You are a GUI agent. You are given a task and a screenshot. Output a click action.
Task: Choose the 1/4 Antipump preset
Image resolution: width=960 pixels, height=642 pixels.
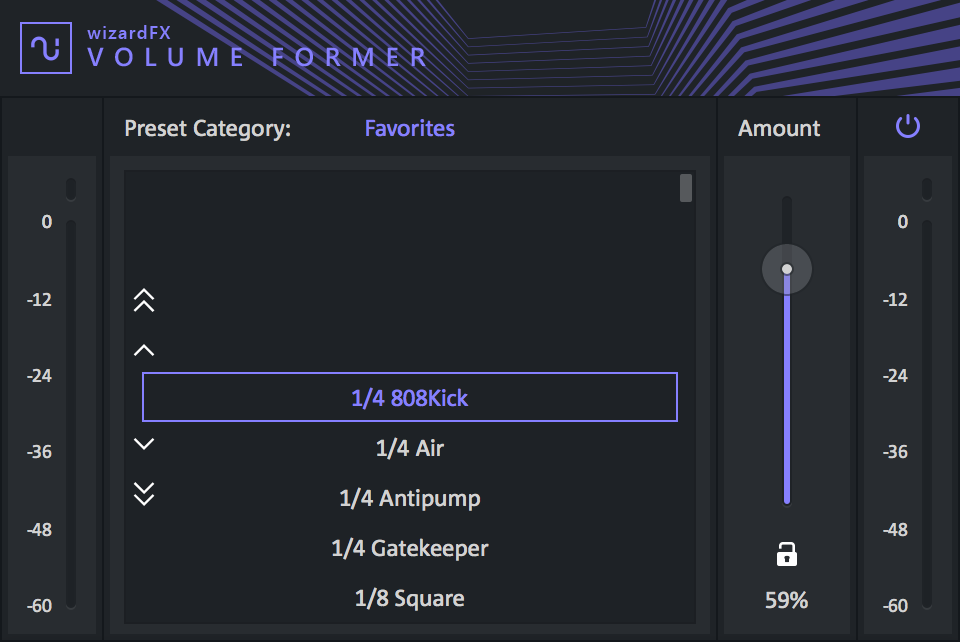(x=410, y=498)
